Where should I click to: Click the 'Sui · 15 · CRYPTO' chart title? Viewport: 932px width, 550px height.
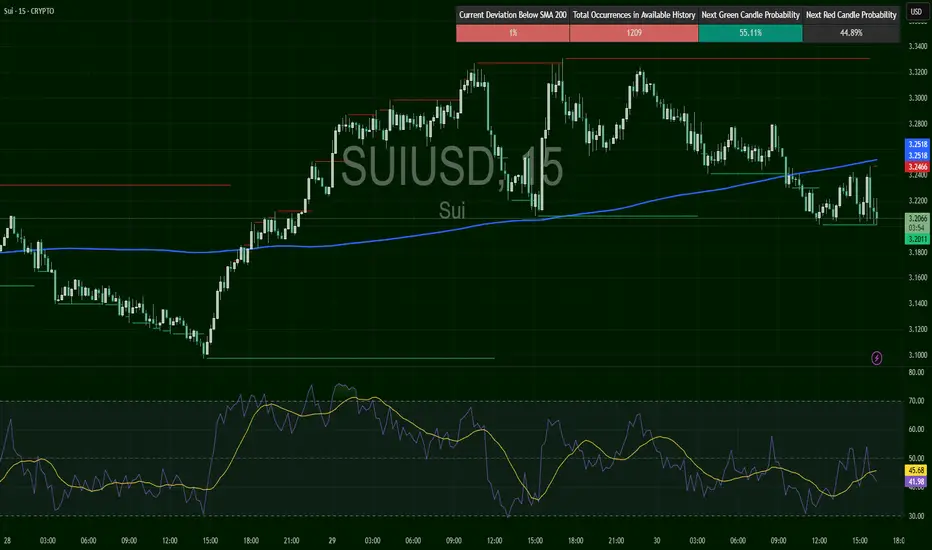(x=29, y=11)
